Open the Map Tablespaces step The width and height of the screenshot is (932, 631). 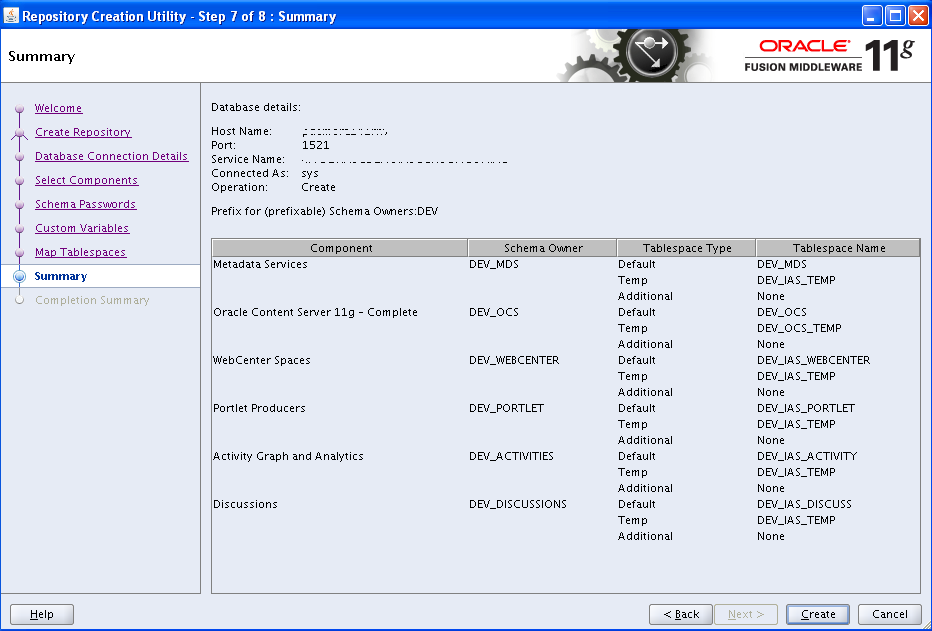[x=80, y=252]
